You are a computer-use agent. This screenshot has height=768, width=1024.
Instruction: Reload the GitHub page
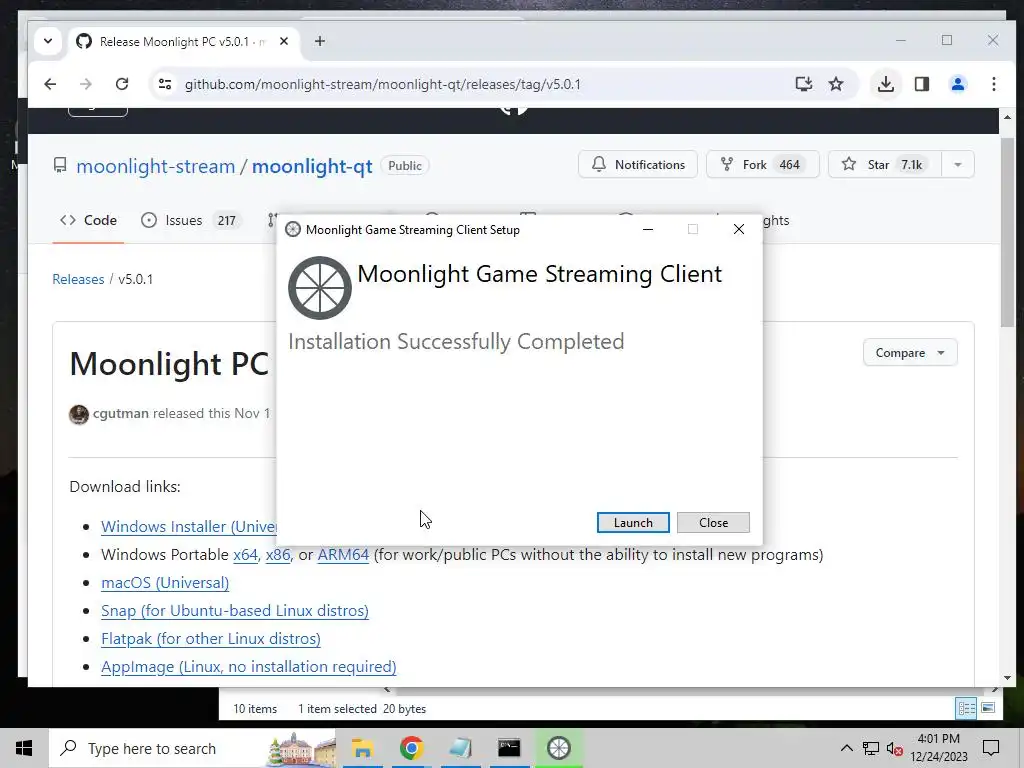pyautogui.click(x=122, y=84)
